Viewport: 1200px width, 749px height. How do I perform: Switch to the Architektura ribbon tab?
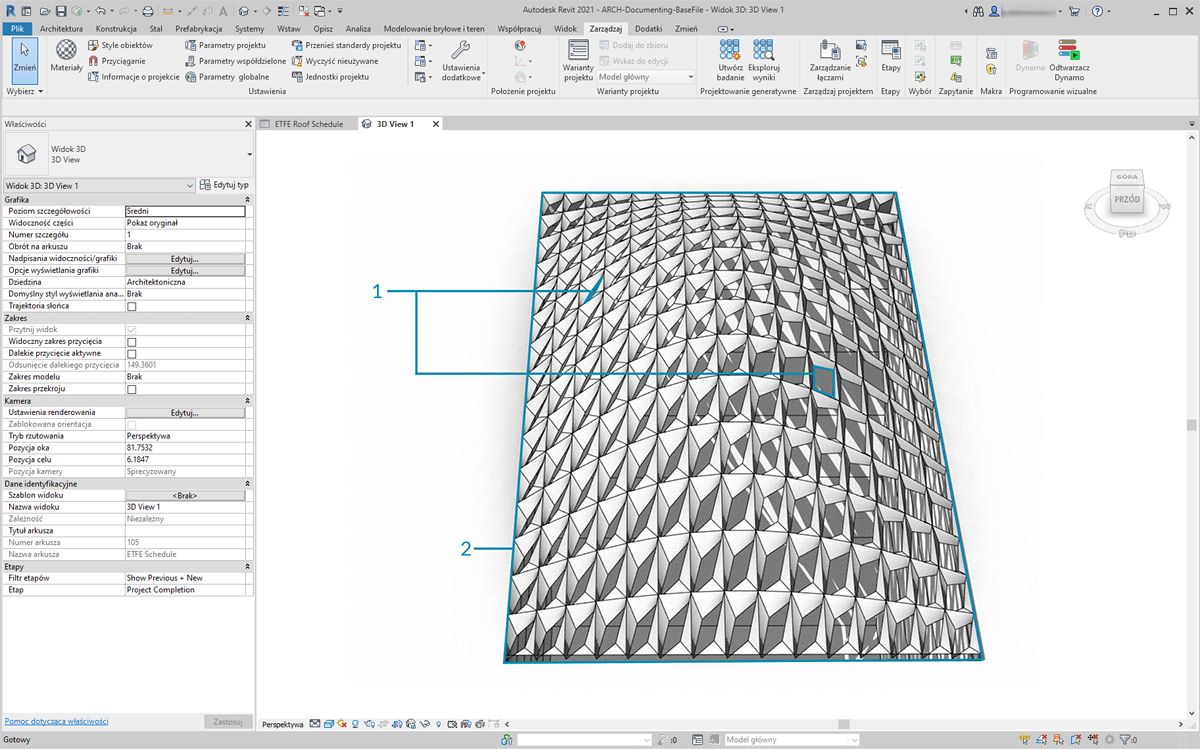click(x=61, y=29)
